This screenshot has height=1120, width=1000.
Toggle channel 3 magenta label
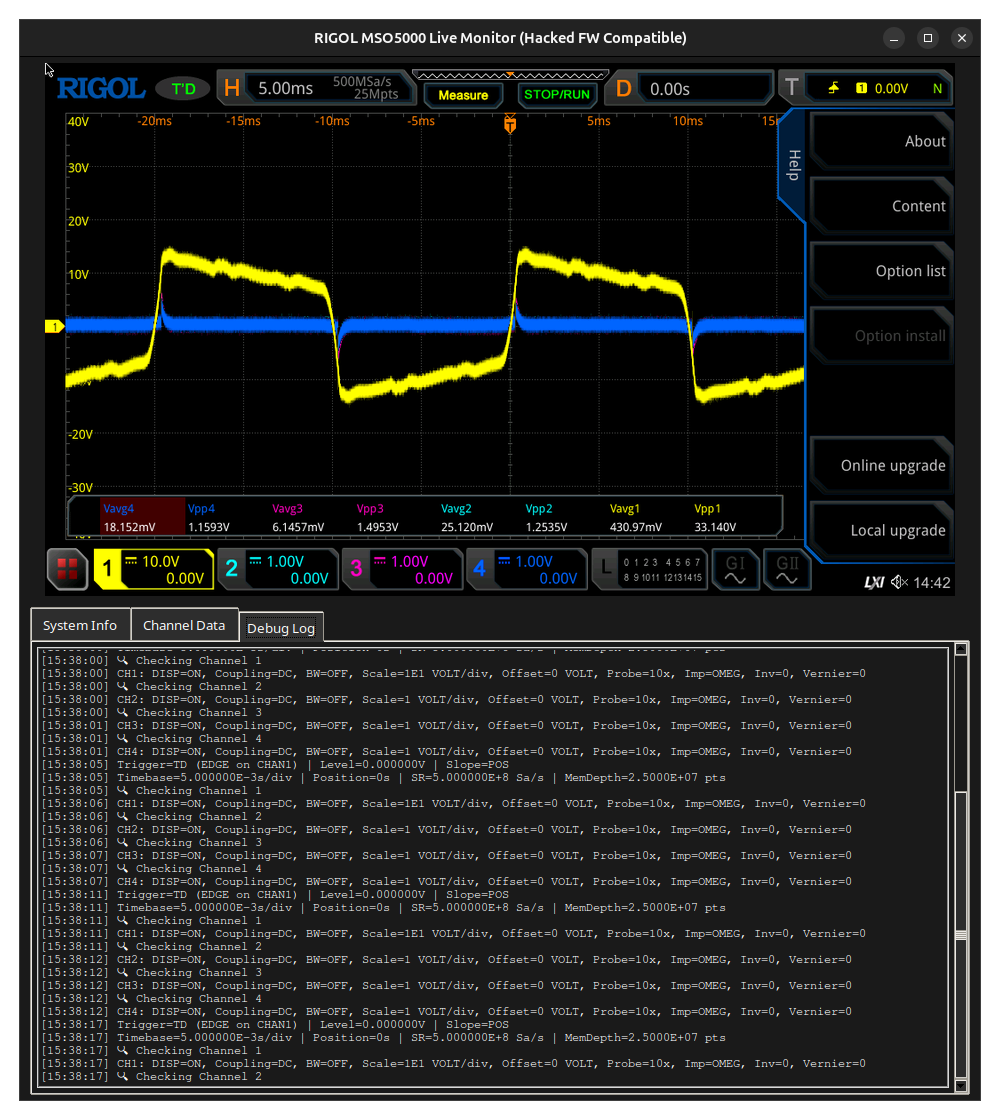[x=402, y=569]
